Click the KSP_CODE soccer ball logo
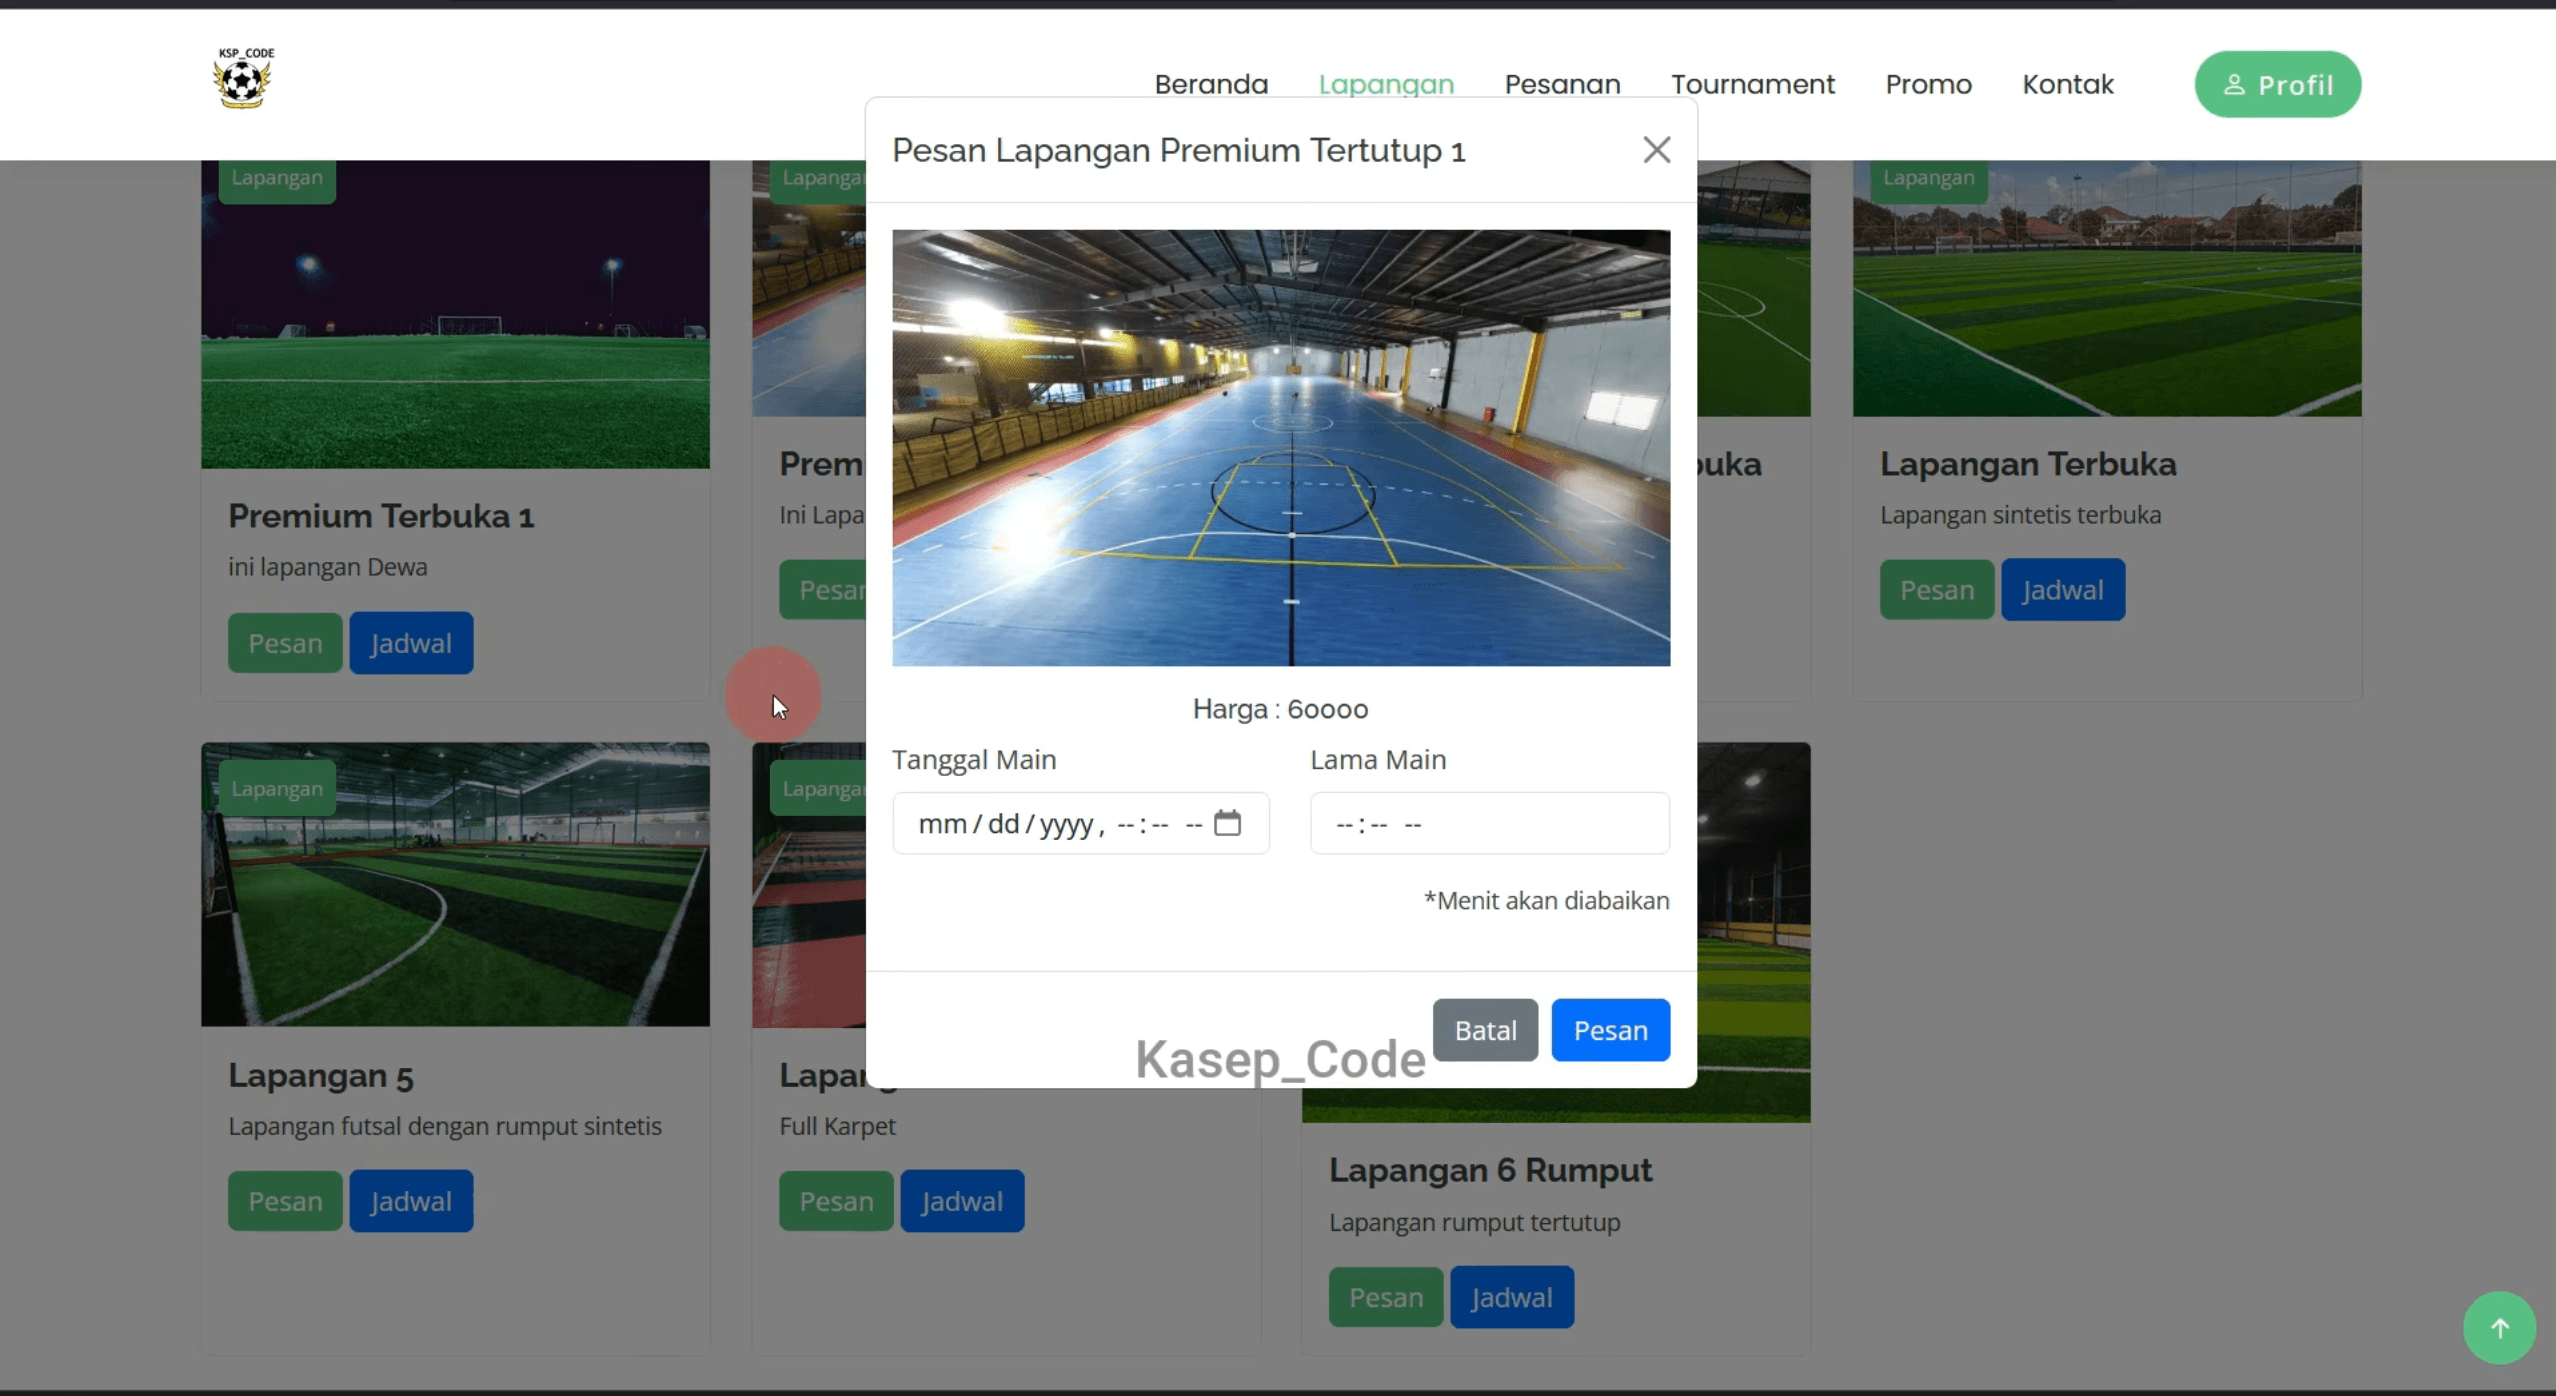Viewport: 2556px width, 1396px height. (x=243, y=78)
